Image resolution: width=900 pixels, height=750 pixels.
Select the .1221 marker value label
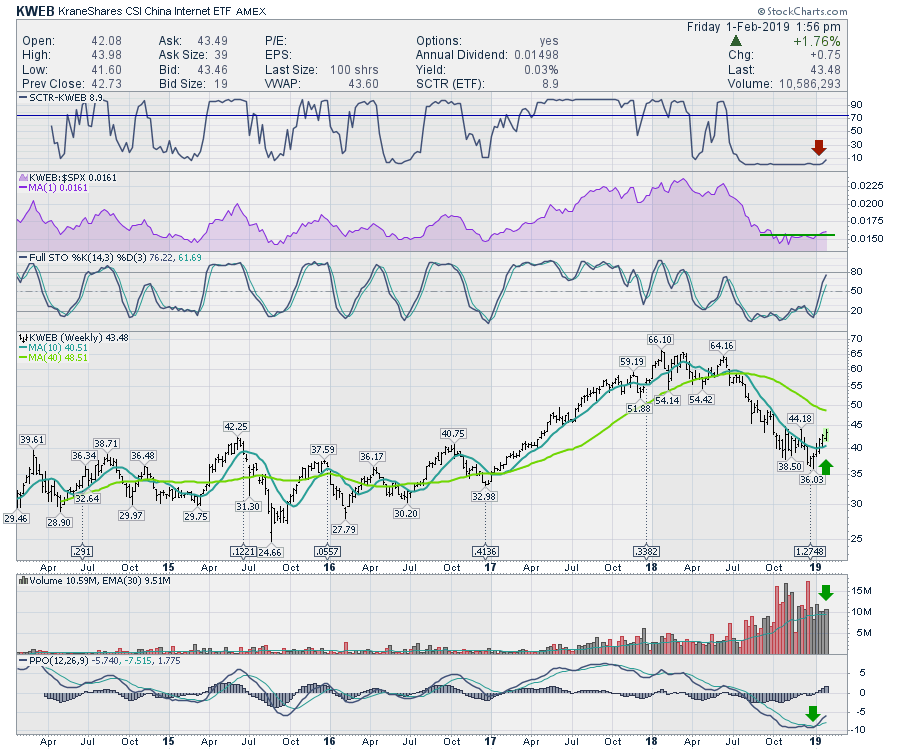point(243,551)
